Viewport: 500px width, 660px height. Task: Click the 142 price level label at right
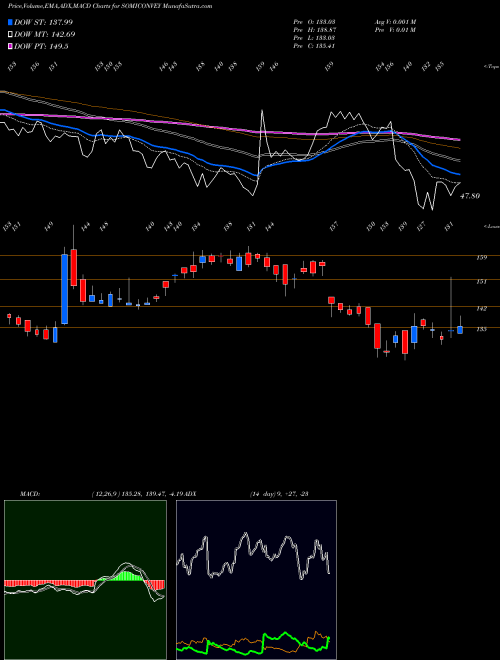pyautogui.click(x=481, y=309)
